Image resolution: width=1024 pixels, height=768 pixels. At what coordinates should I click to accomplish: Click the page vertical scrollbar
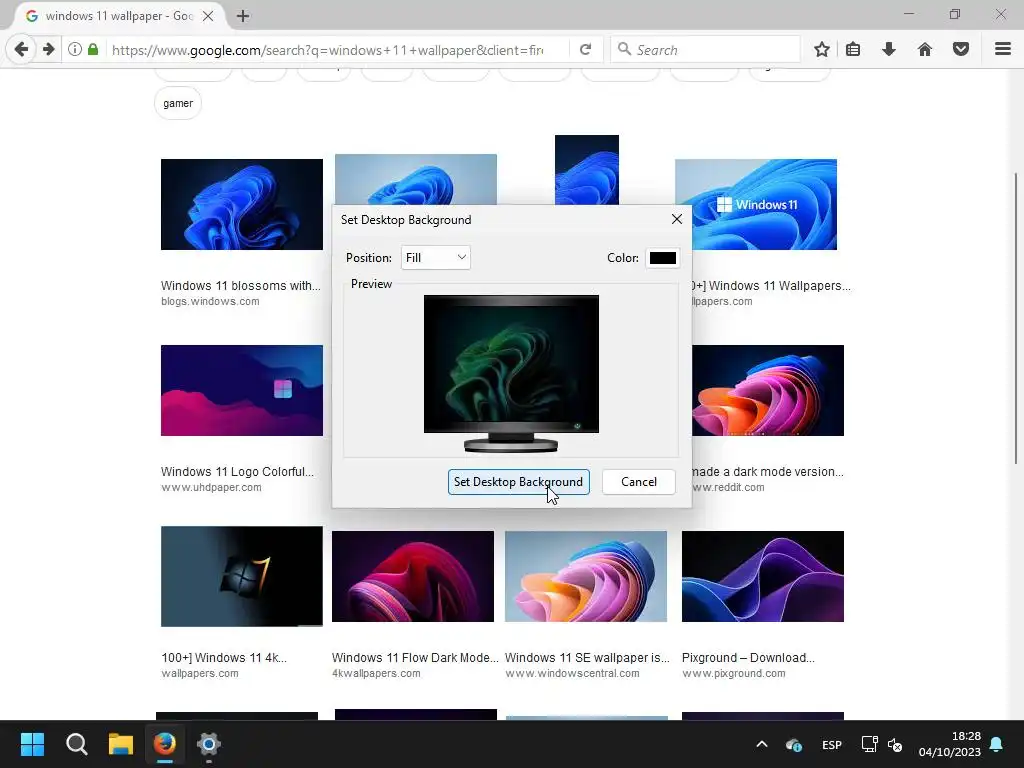1016,318
